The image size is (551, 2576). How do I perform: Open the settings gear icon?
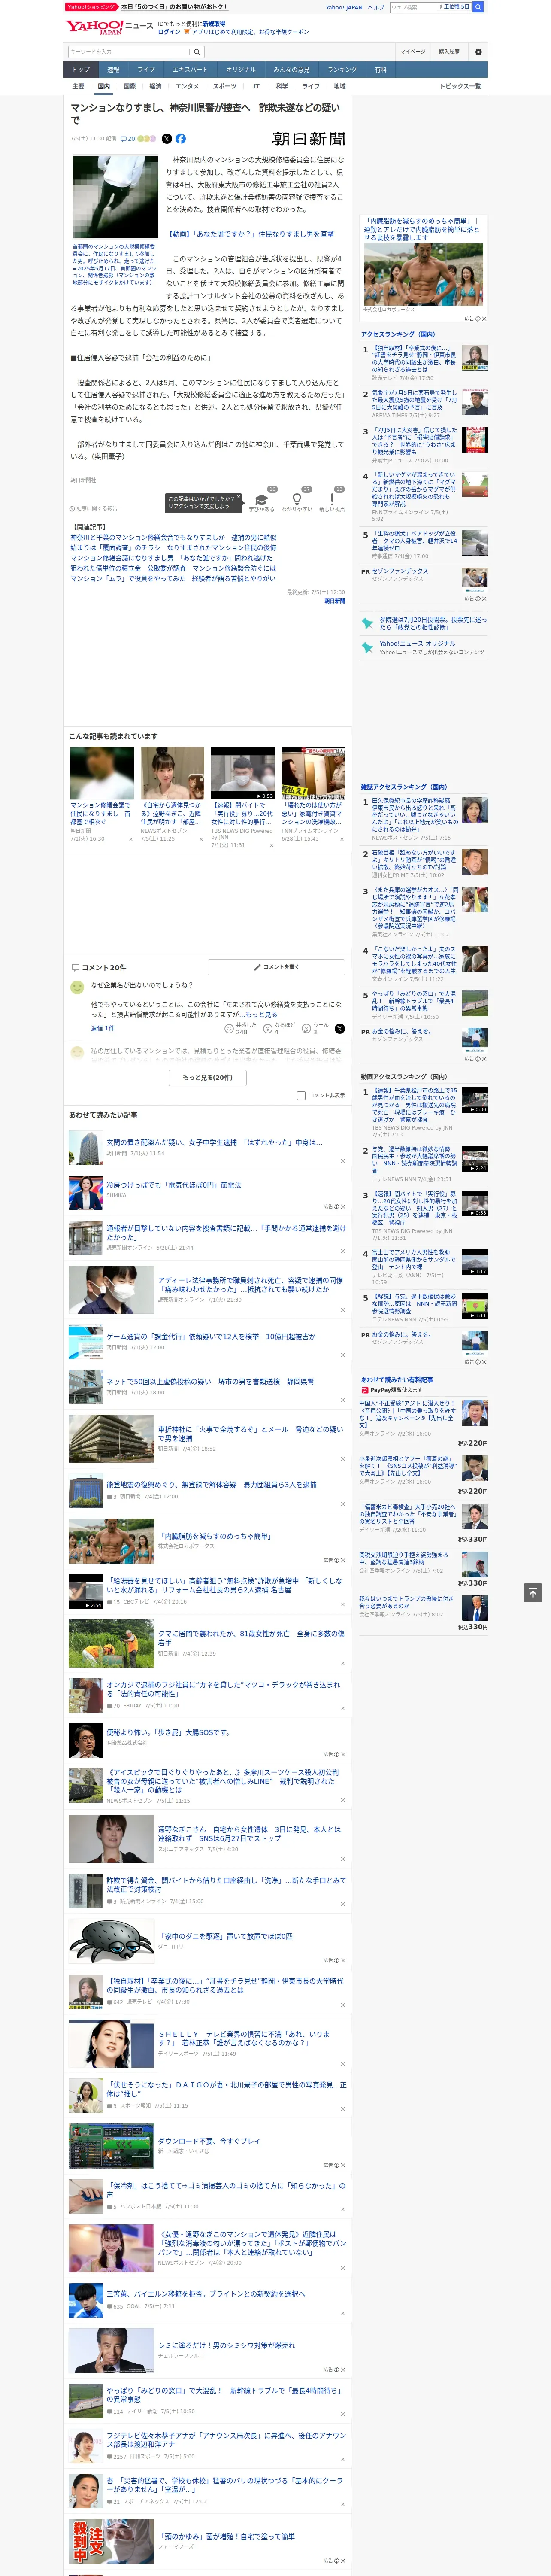point(477,52)
